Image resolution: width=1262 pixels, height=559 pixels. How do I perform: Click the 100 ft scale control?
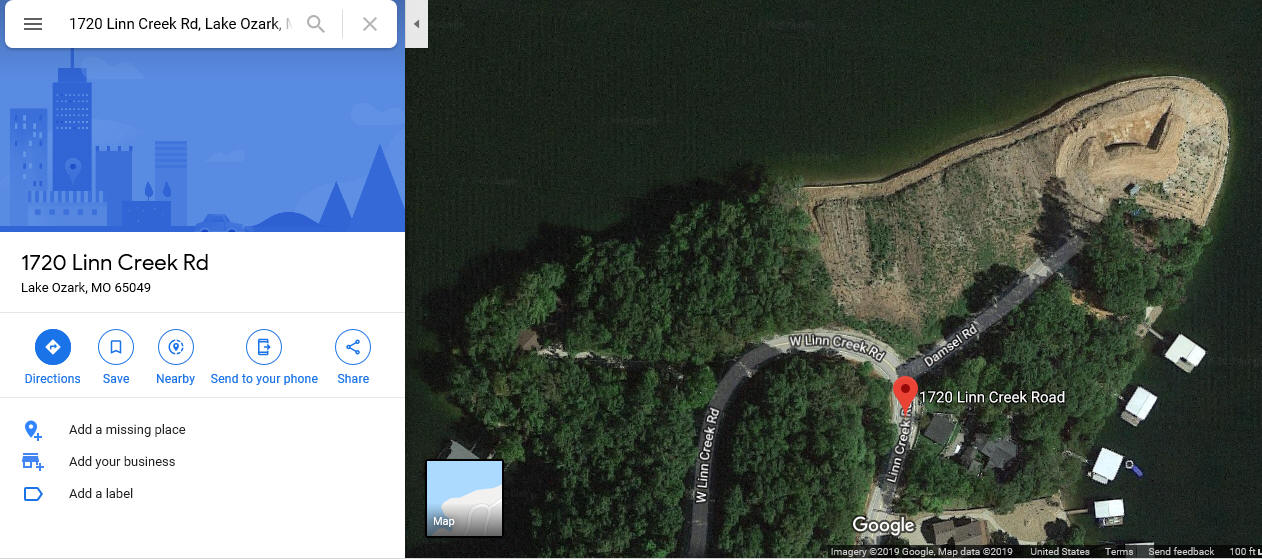tap(1244, 552)
